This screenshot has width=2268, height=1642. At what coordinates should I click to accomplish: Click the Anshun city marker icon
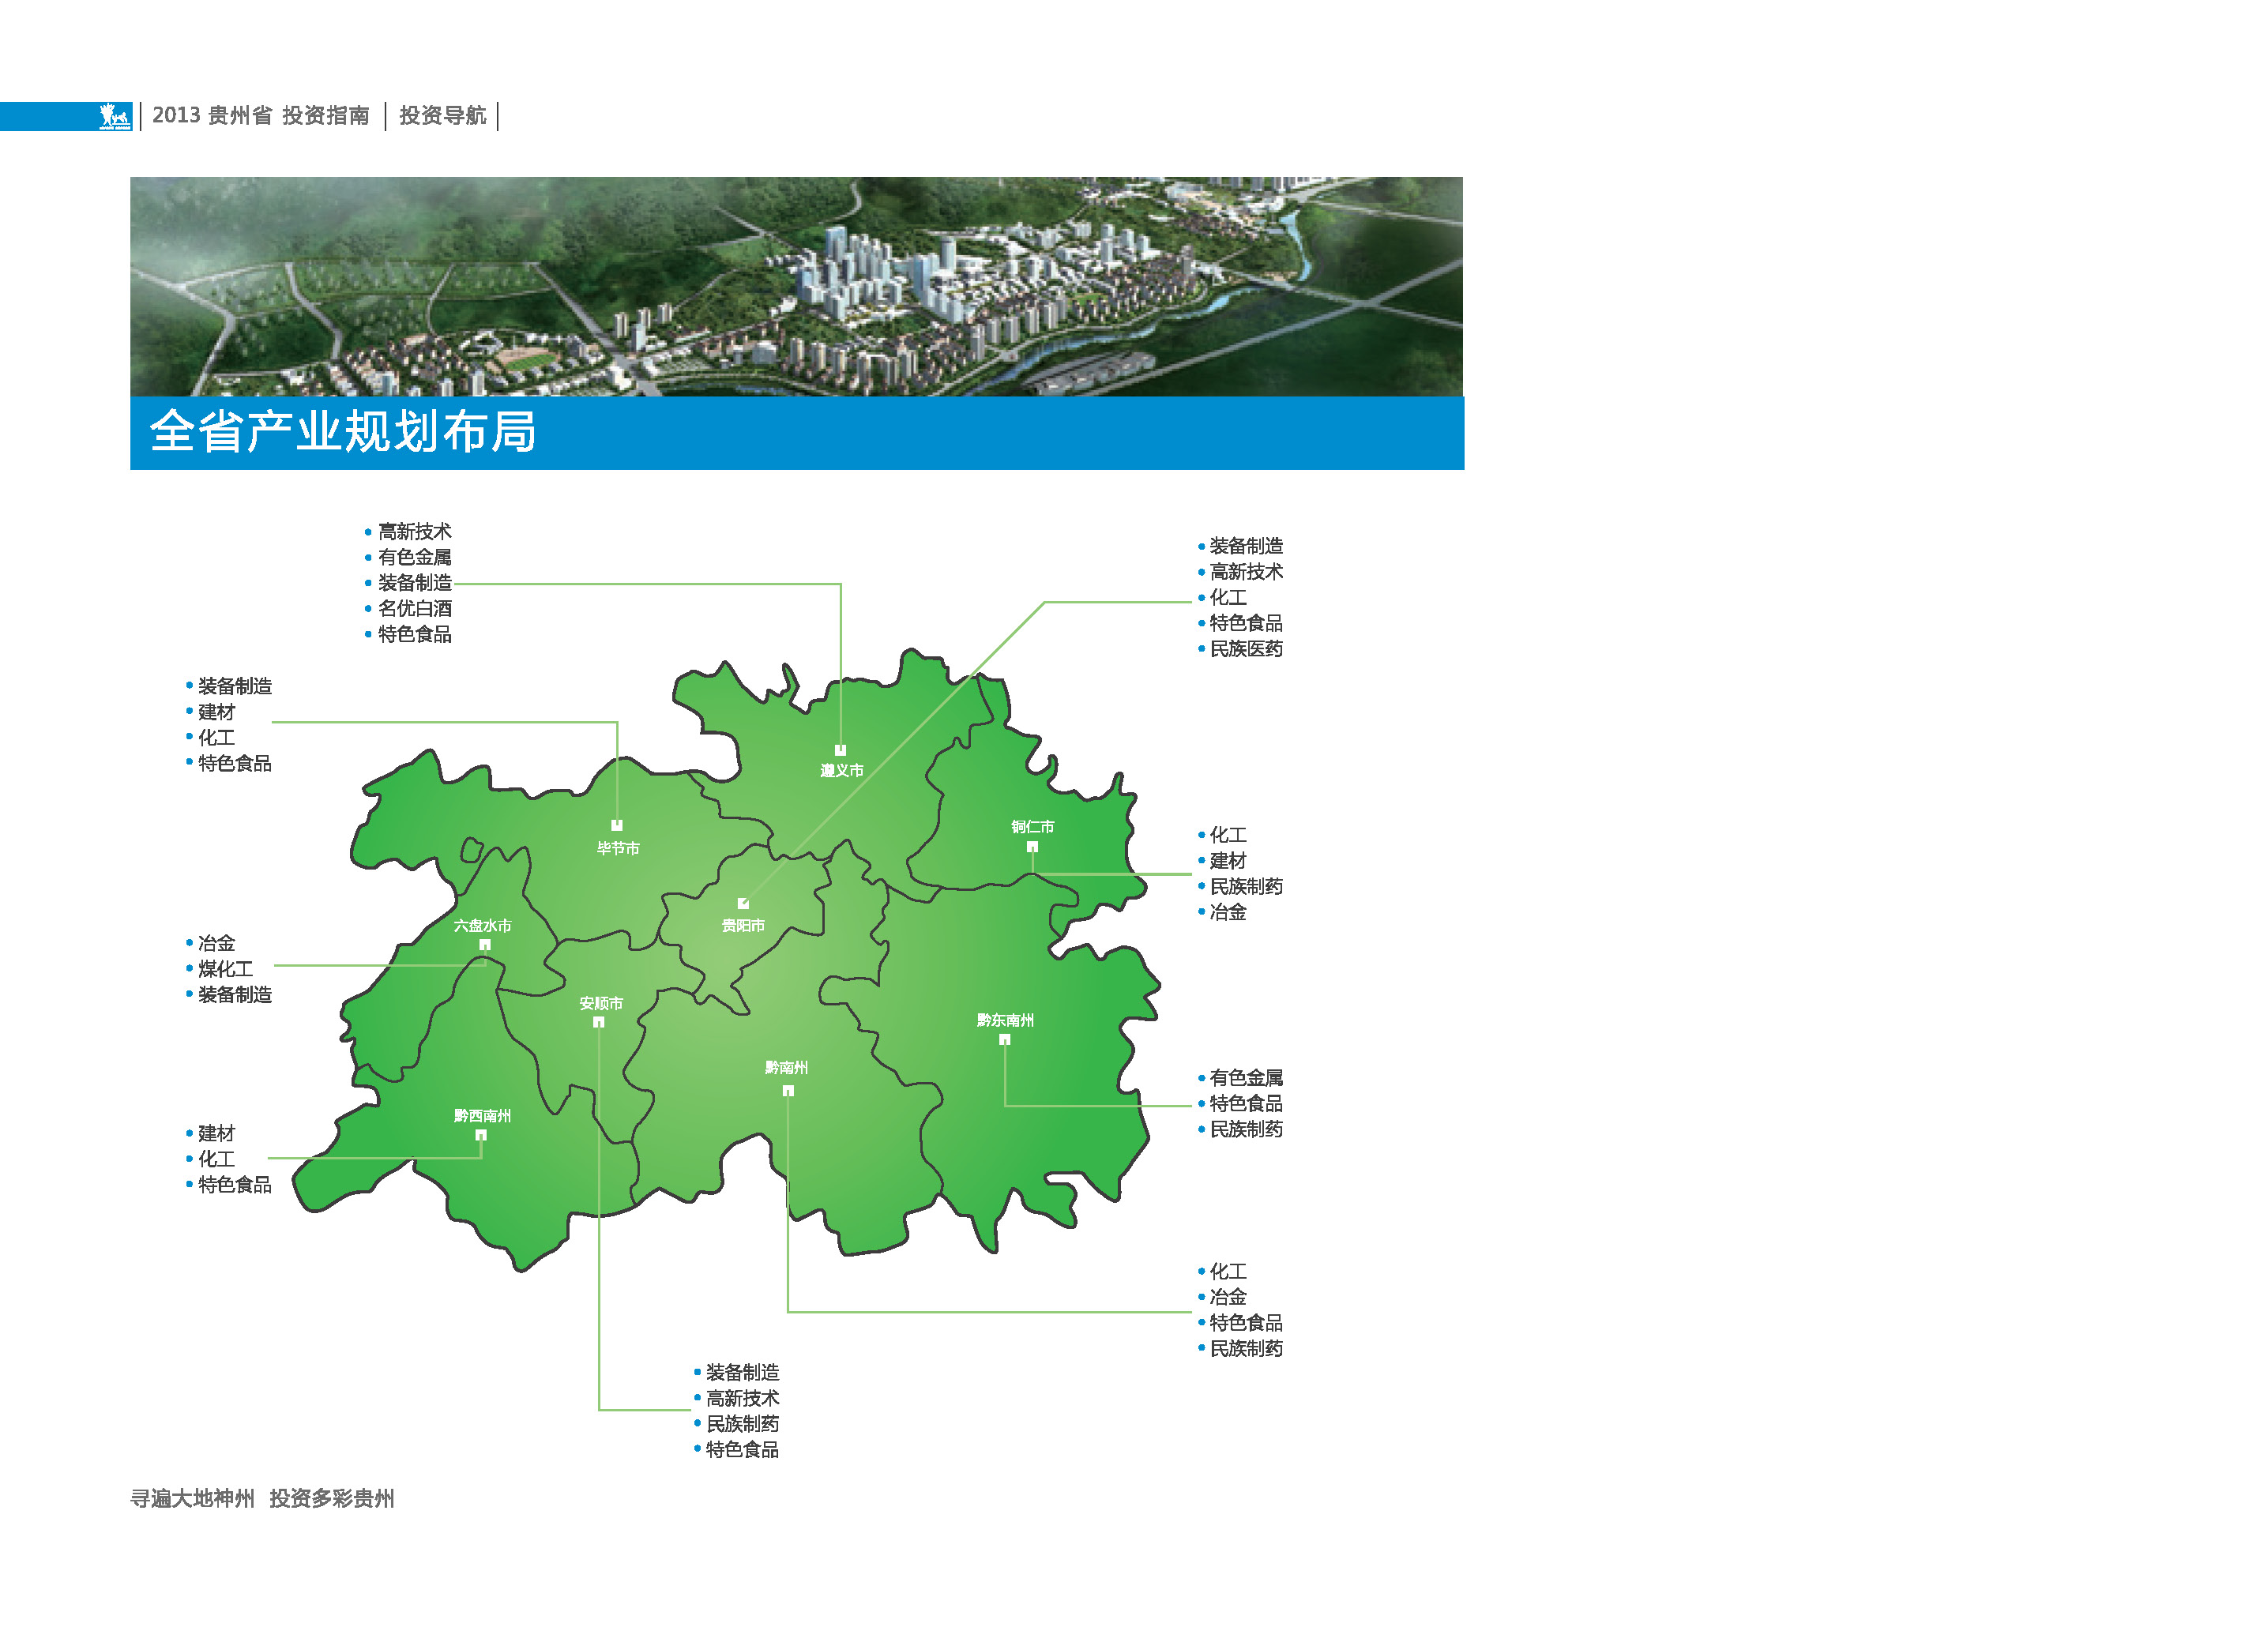click(598, 1022)
